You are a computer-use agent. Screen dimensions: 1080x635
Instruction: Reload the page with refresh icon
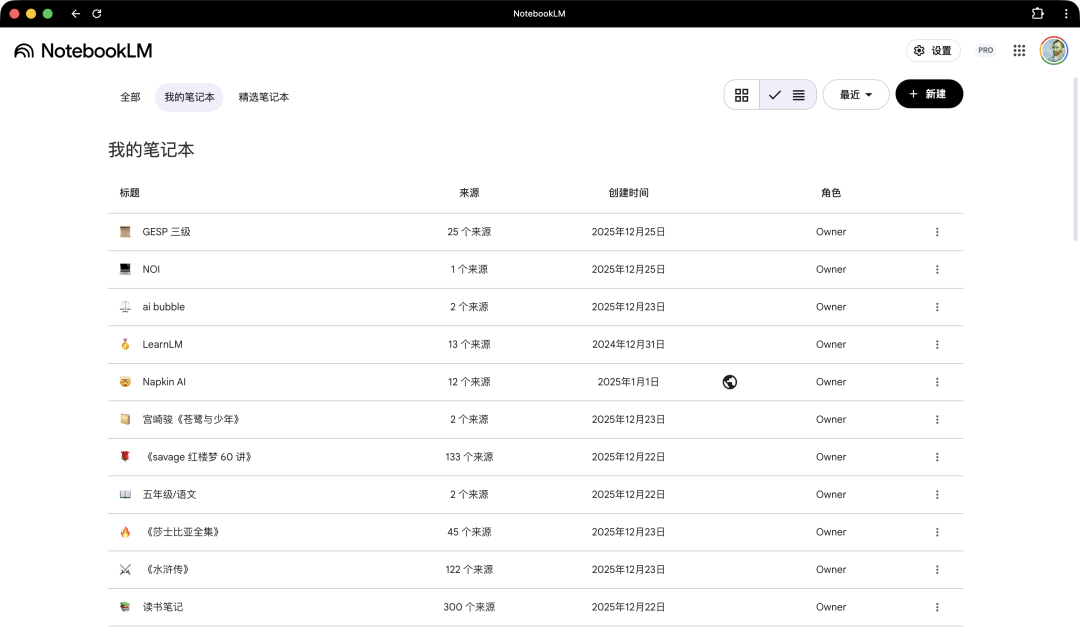pos(97,13)
